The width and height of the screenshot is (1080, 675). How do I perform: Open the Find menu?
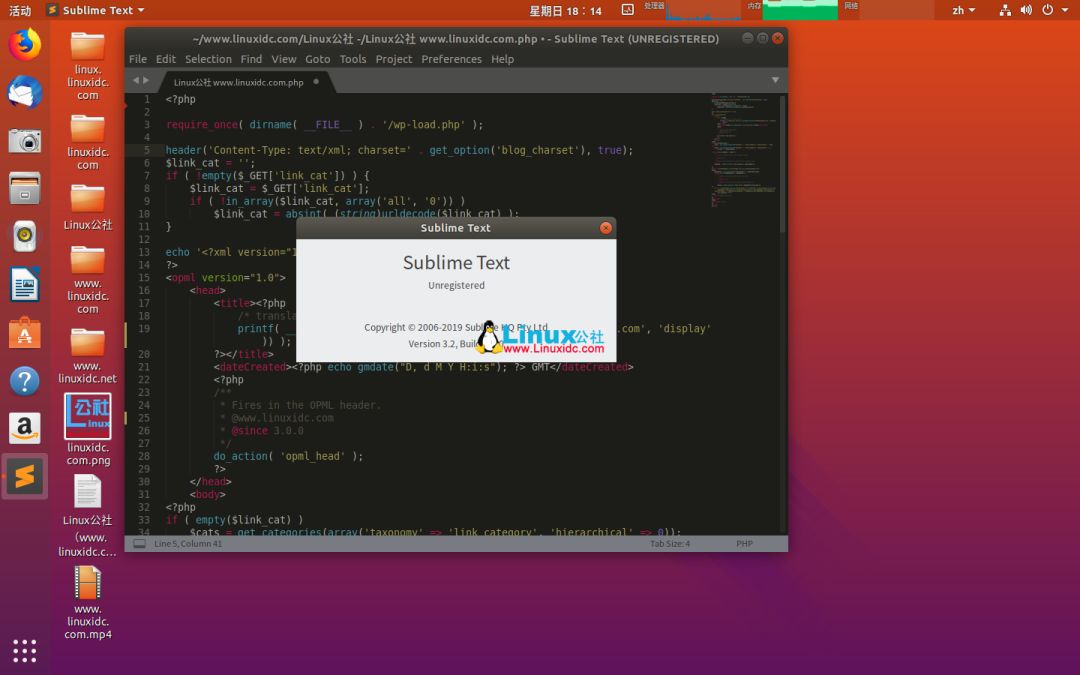251,59
